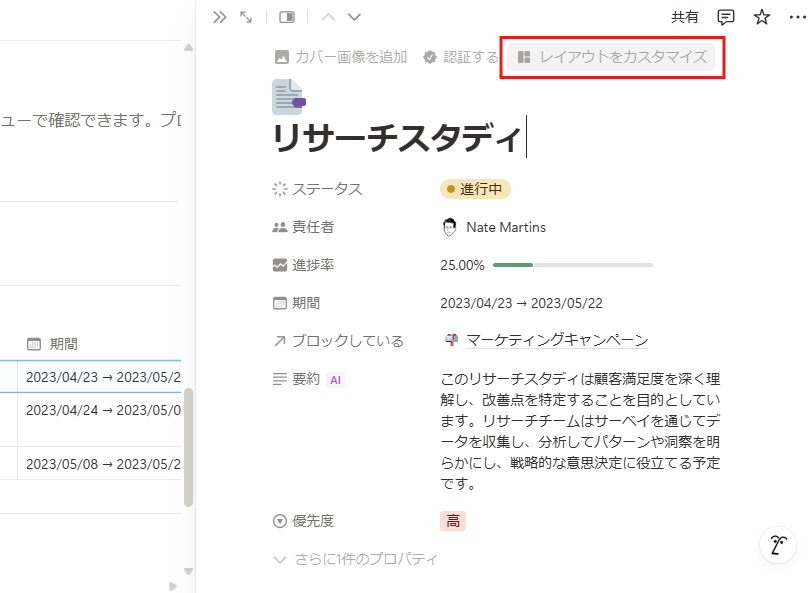The image size is (811, 593).
Task: Open the マーケティングキャンペーン linked page
Action: pos(557,340)
